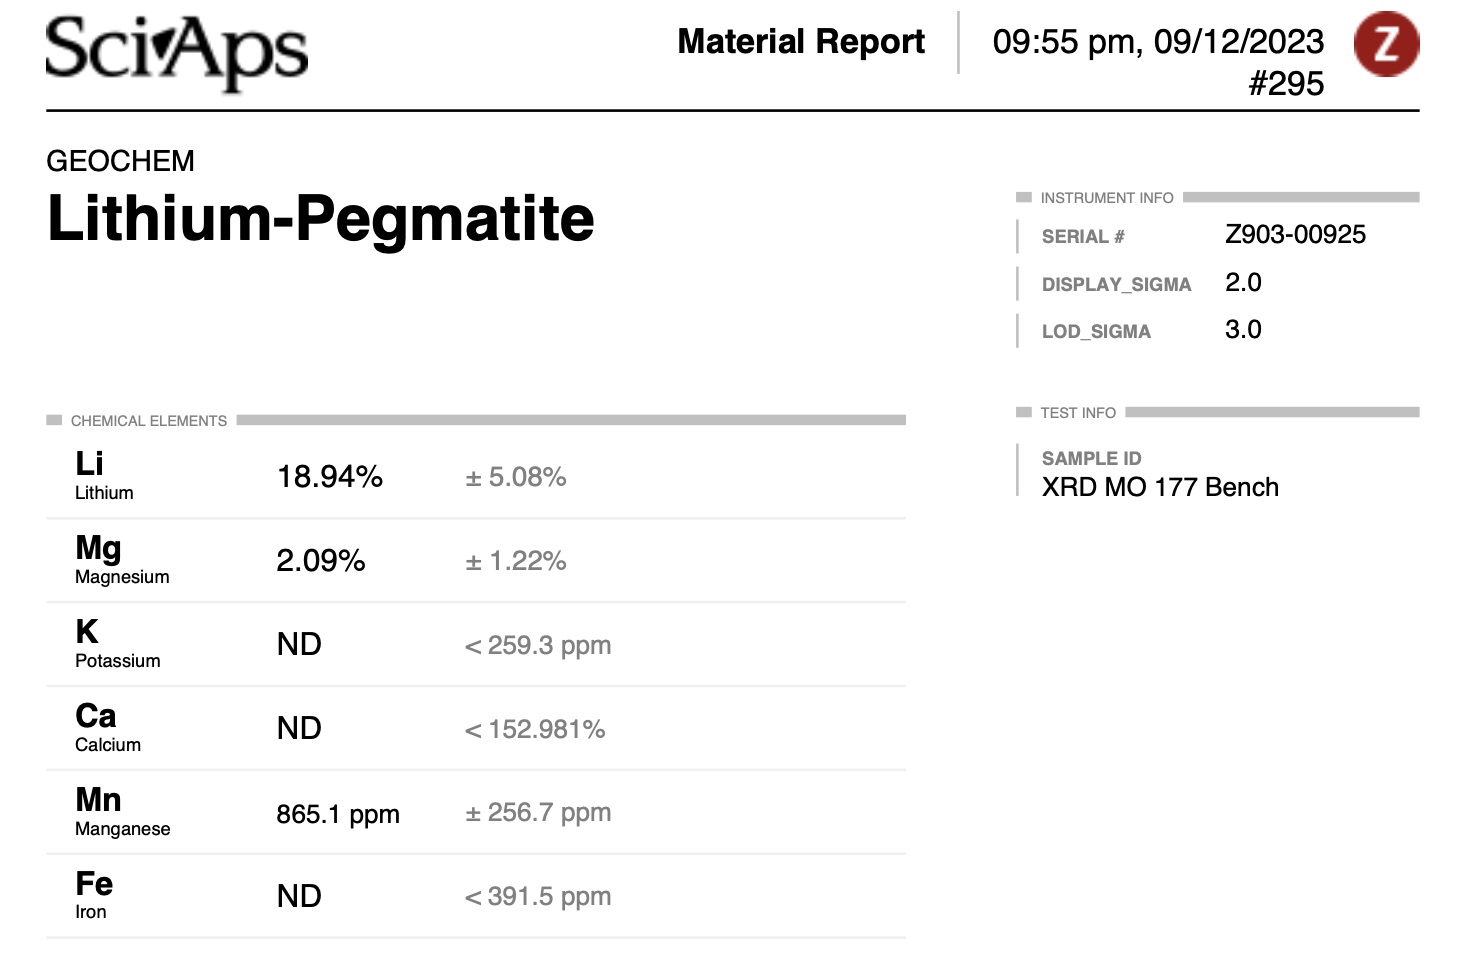Click the report timestamp 09:55 pm, 09/12/2023
Screen dimensions: 1474x961
1158,42
